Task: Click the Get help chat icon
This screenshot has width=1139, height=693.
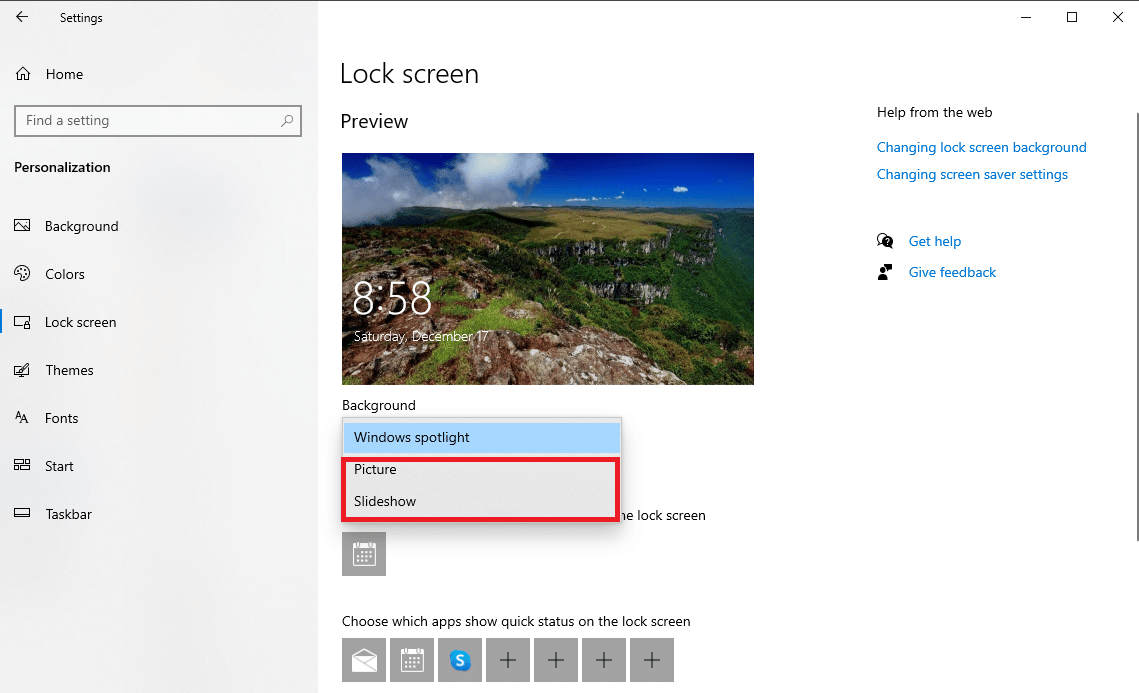Action: (x=885, y=240)
